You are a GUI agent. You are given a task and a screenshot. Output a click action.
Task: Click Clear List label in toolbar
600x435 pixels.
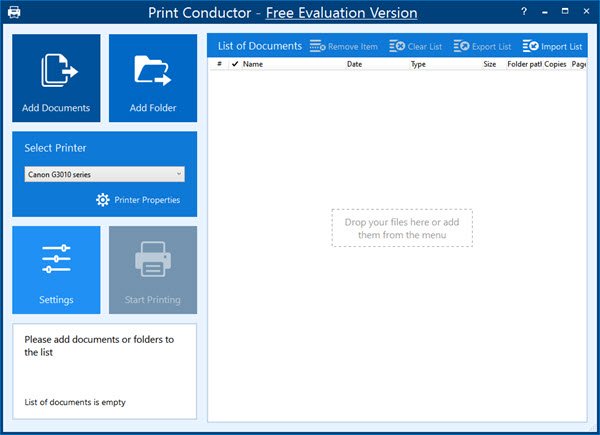point(425,47)
